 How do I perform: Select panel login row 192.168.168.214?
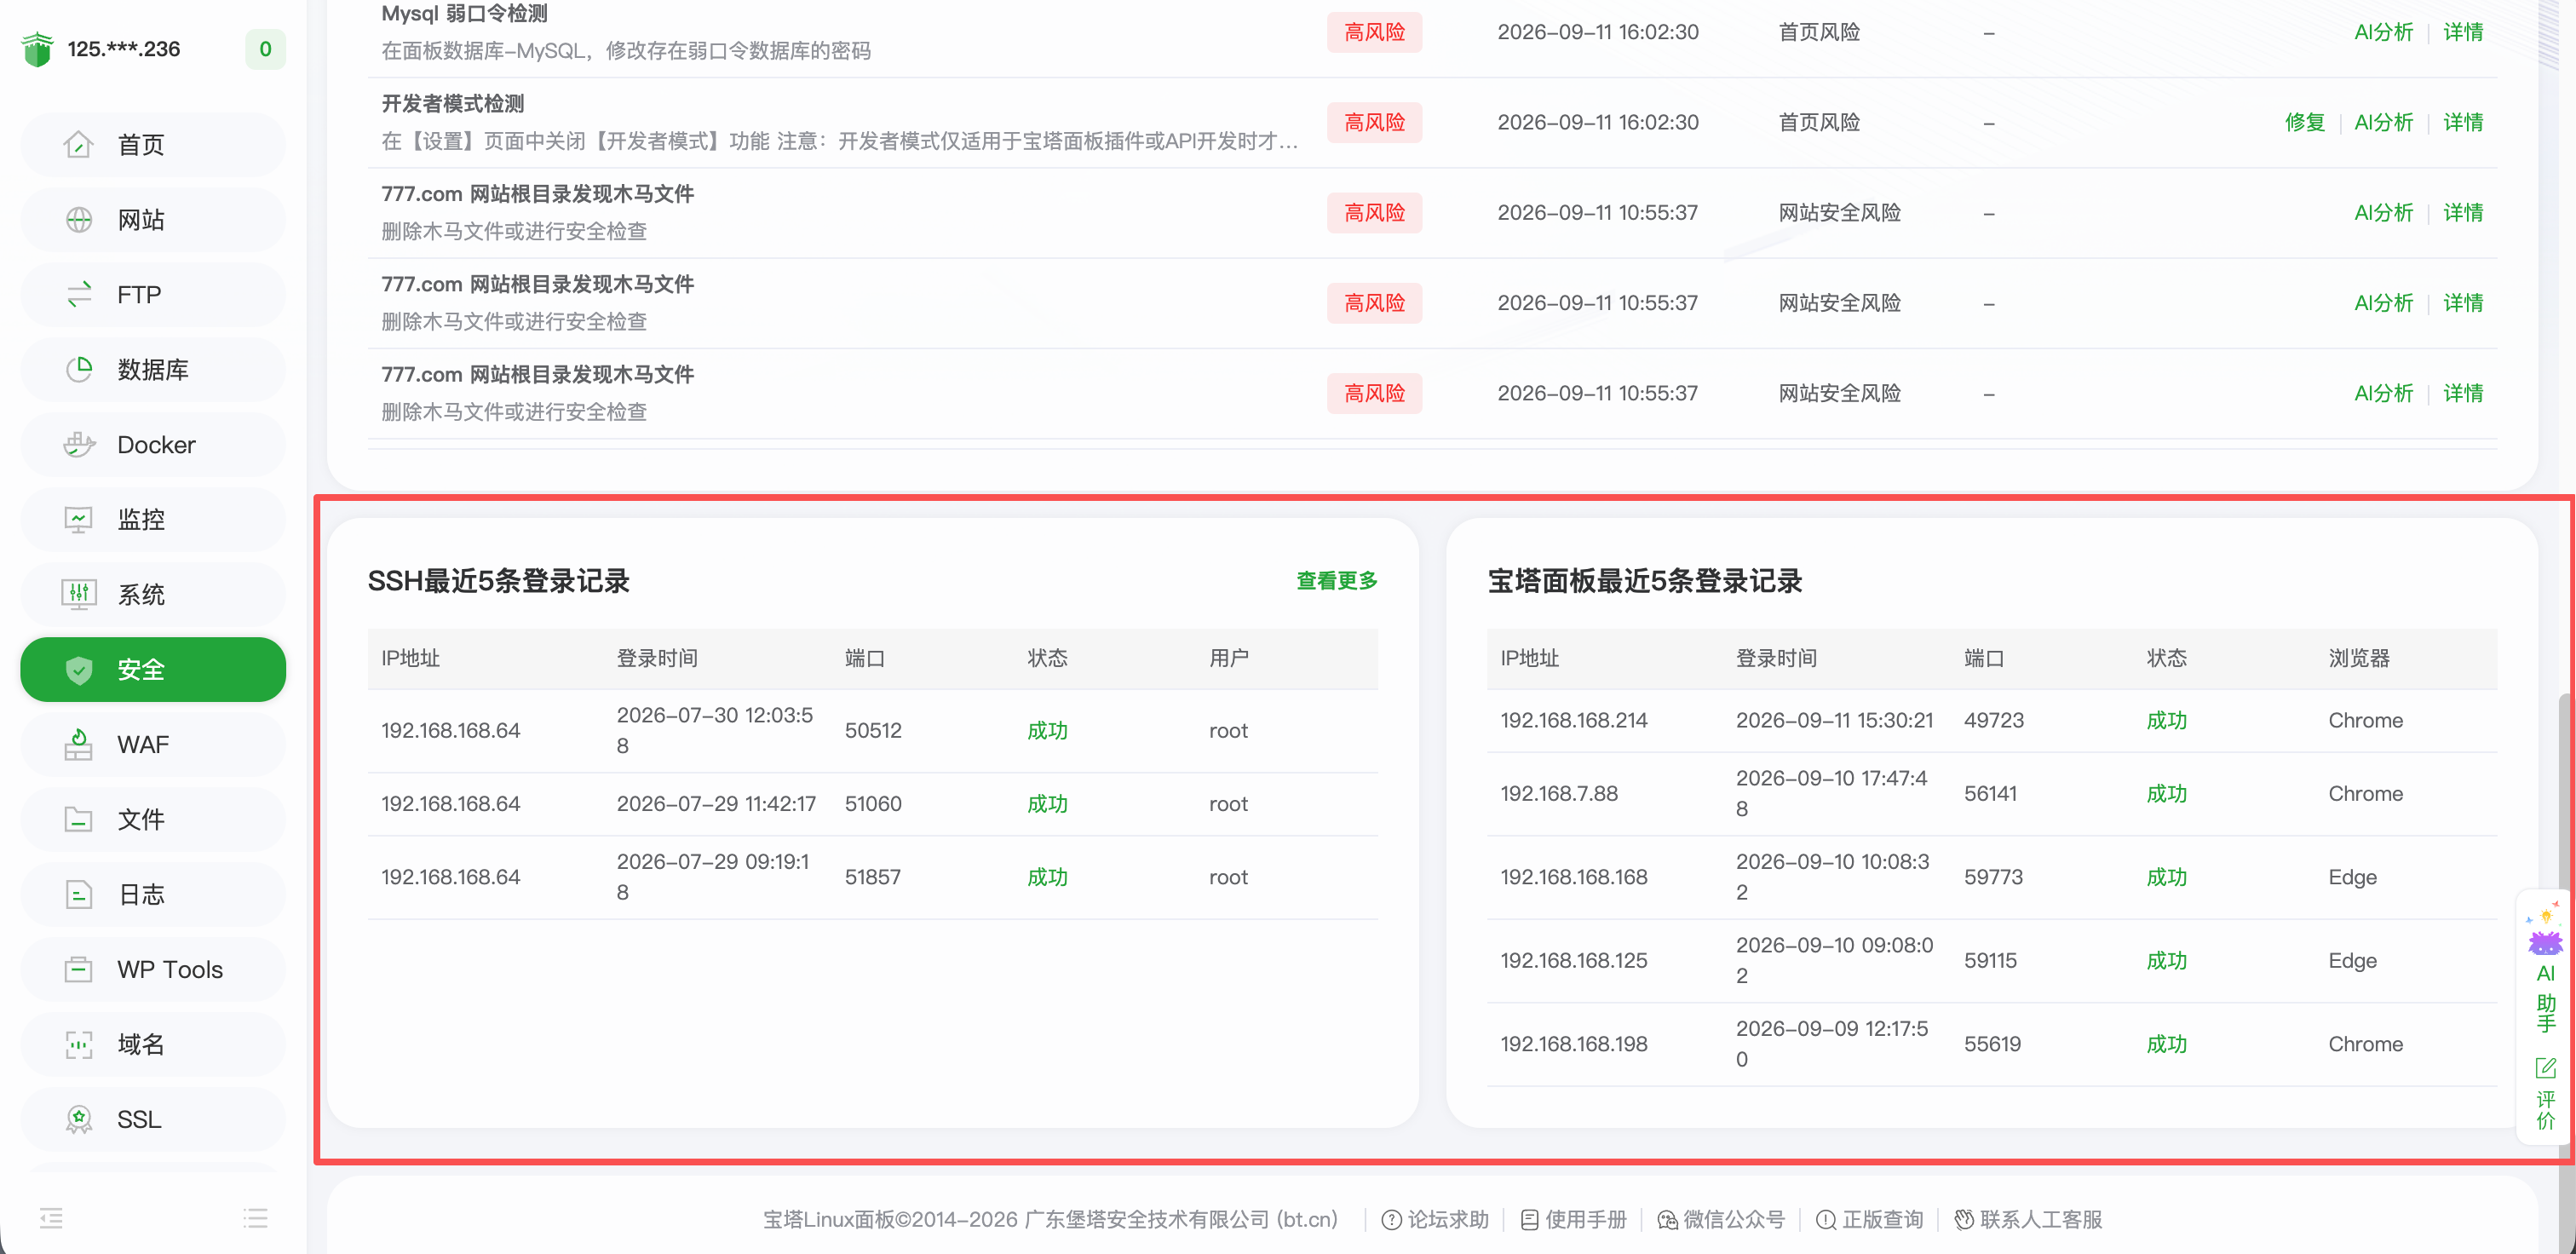click(1992, 720)
